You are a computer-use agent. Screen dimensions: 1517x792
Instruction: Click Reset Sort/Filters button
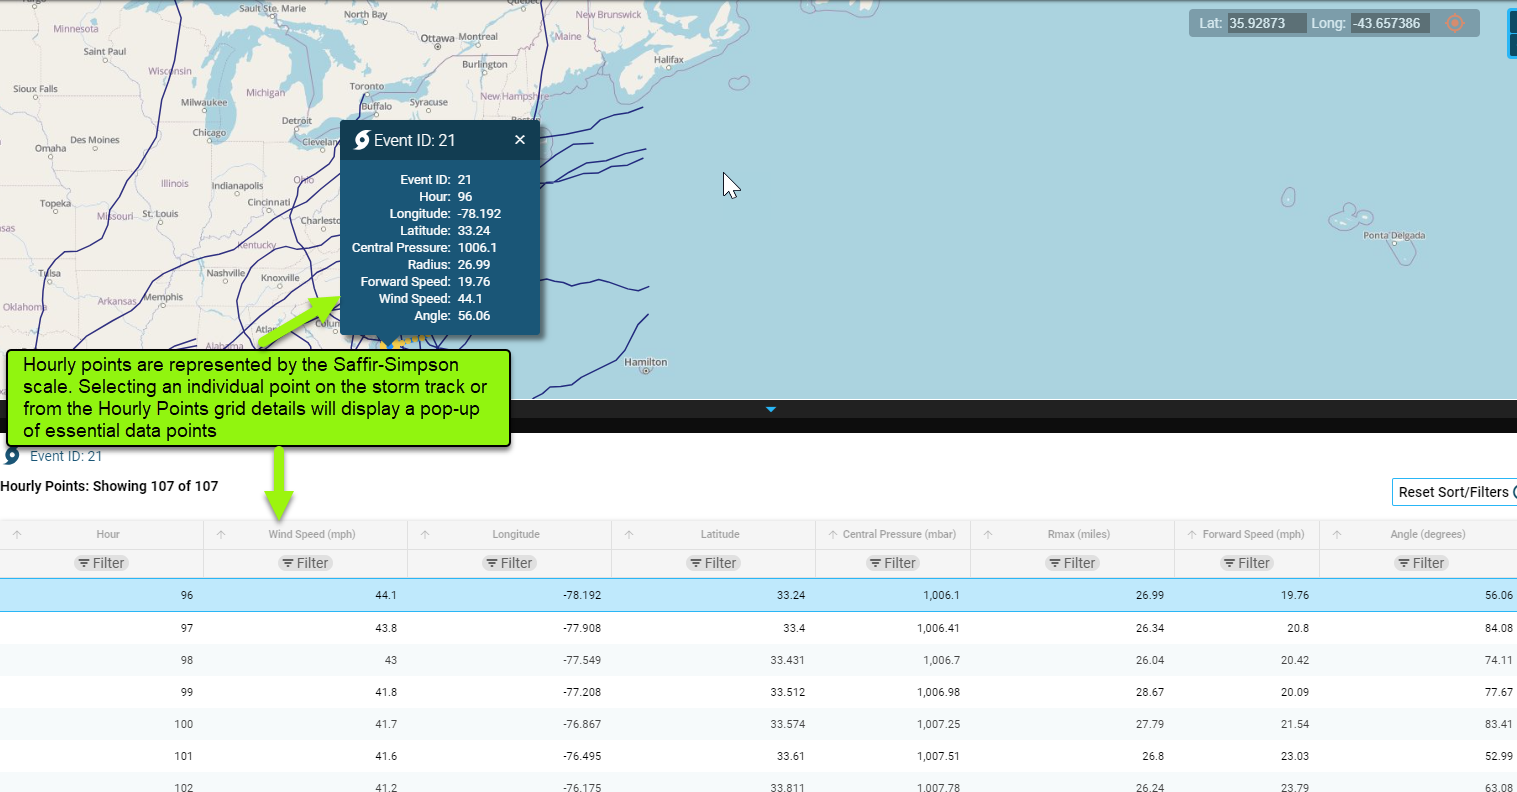1454,492
